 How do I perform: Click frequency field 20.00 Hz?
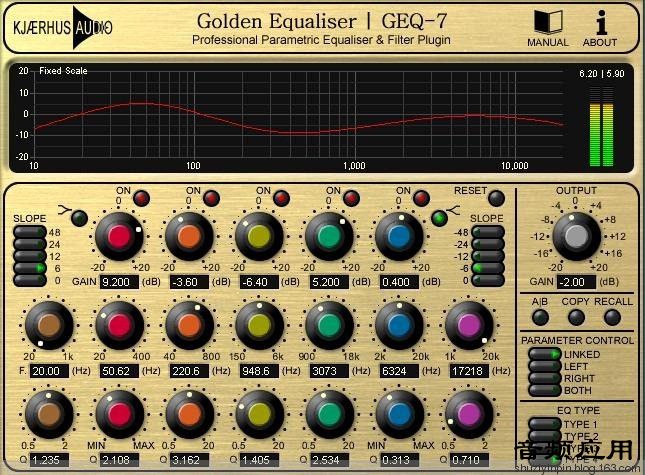click(x=49, y=371)
